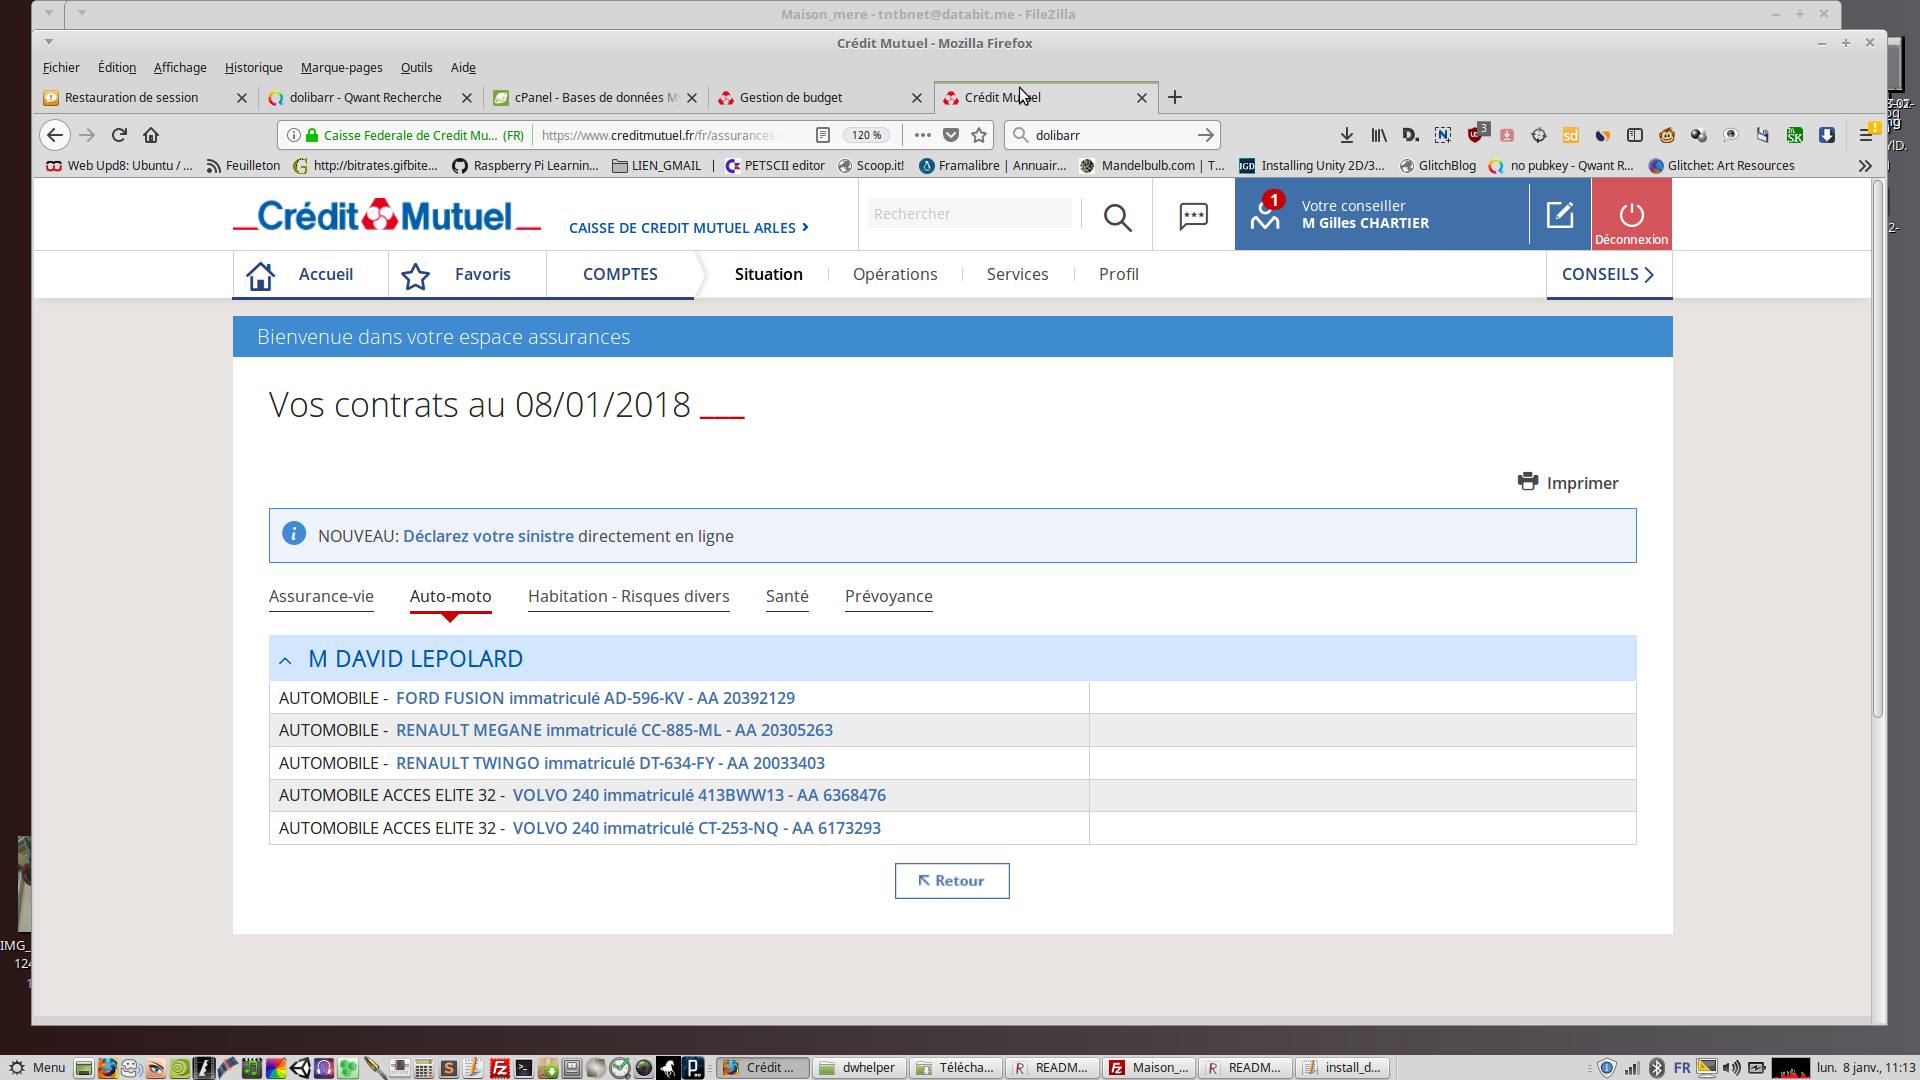The image size is (1920, 1080).
Task: Open the messaging chat bubble icon
Action: tap(1193, 216)
